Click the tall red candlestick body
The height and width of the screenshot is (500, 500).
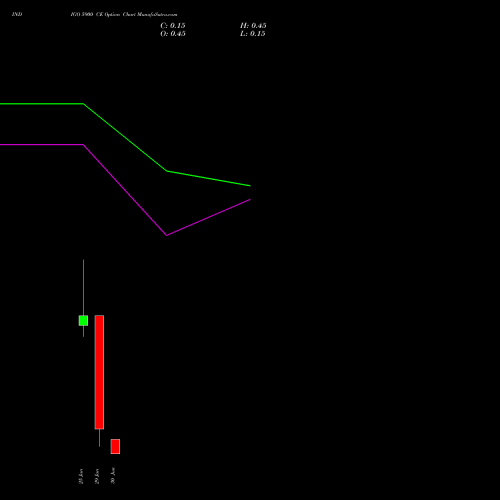(x=99, y=372)
